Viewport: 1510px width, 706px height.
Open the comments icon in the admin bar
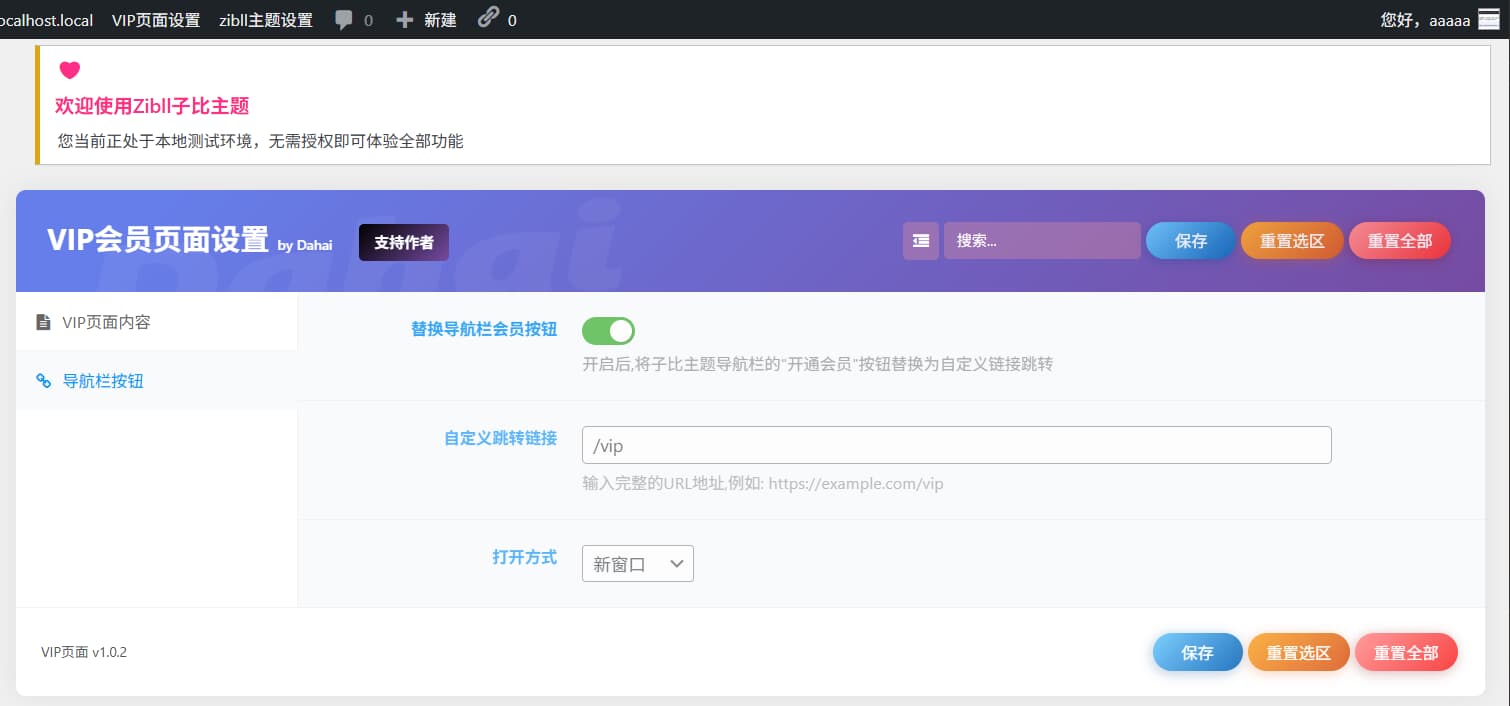click(x=344, y=19)
